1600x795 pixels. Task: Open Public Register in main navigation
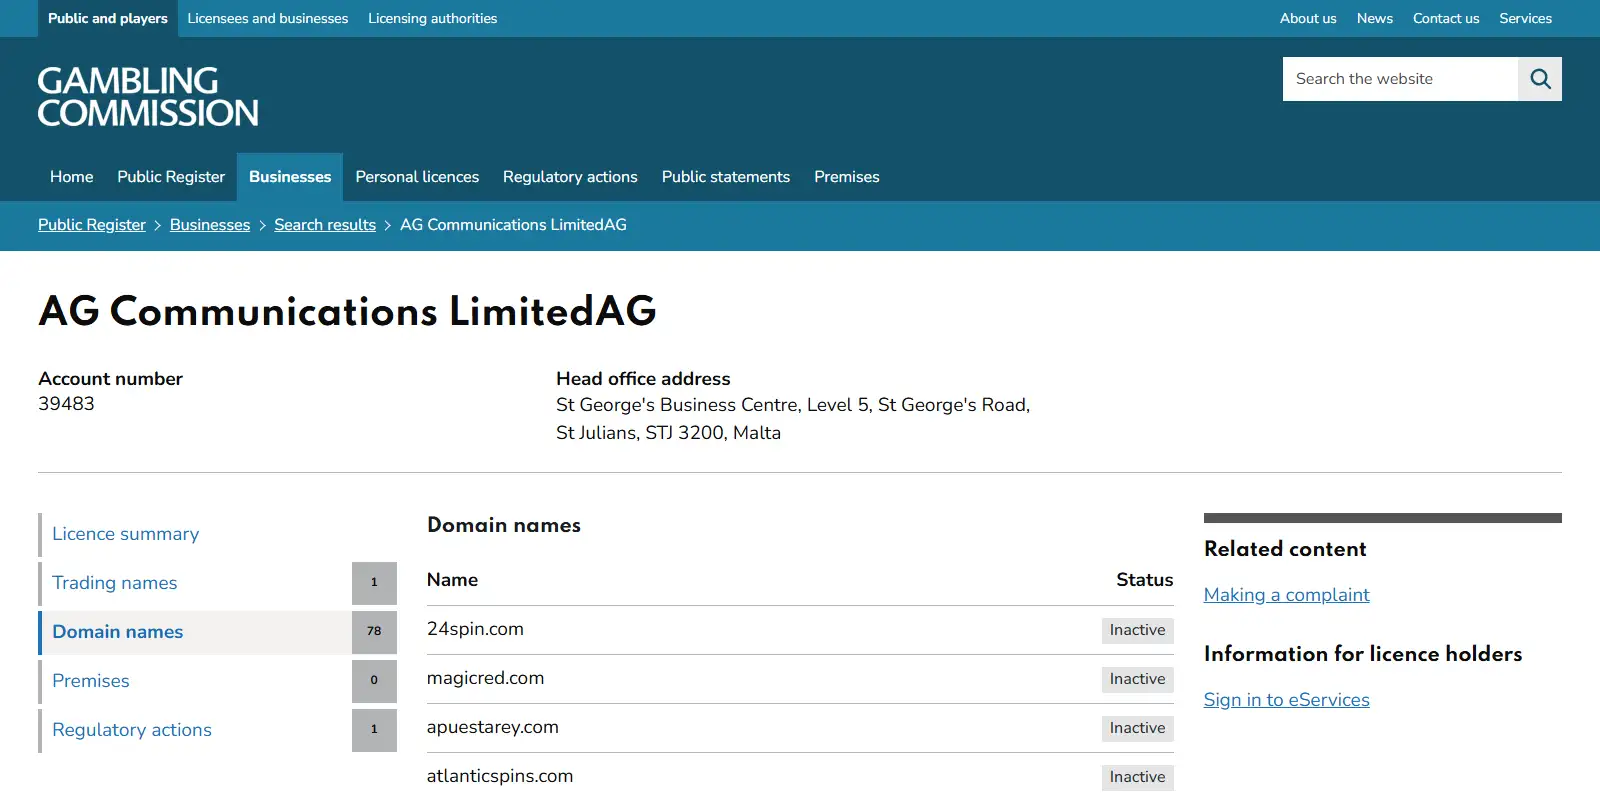coord(171,177)
